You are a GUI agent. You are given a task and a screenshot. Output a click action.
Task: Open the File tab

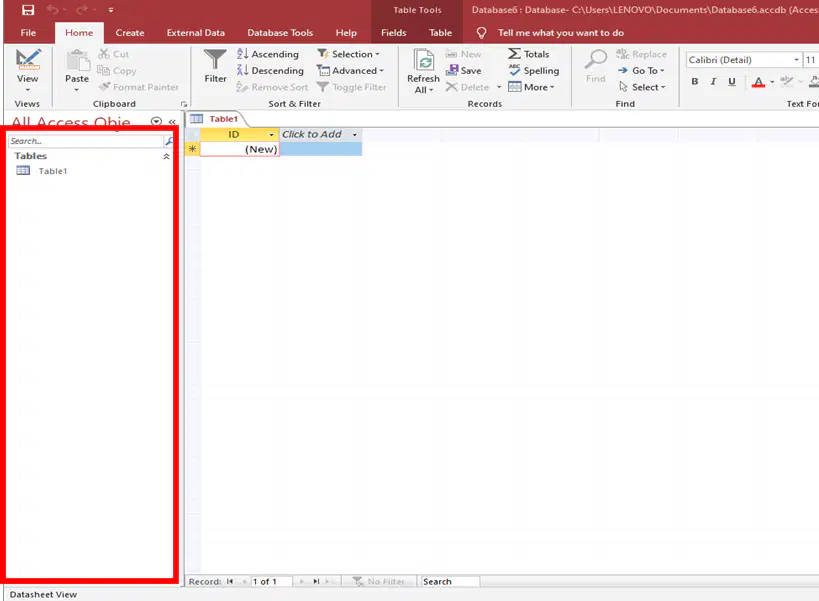[x=28, y=32]
